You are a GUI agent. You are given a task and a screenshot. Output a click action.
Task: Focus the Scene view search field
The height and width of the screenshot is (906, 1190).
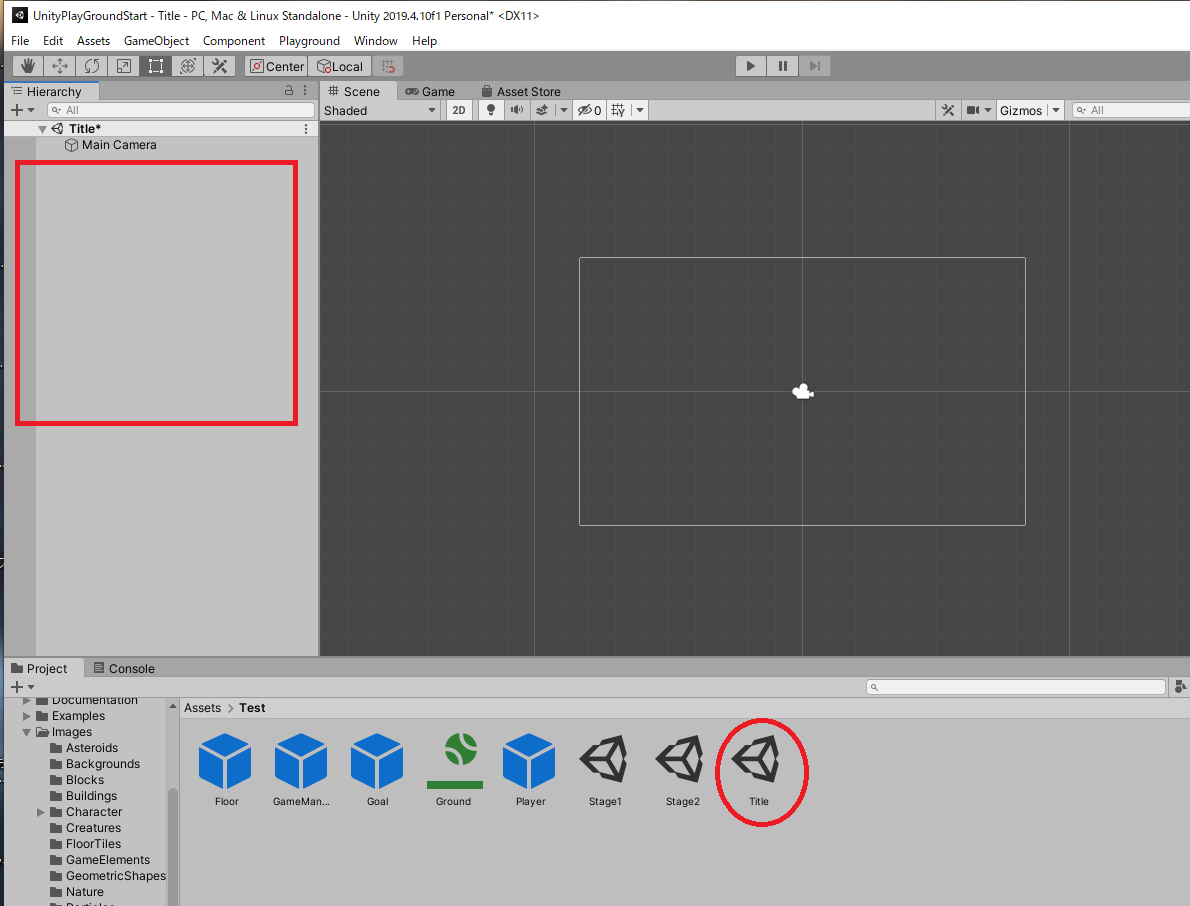pyautogui.click(x=1131, y=111)
